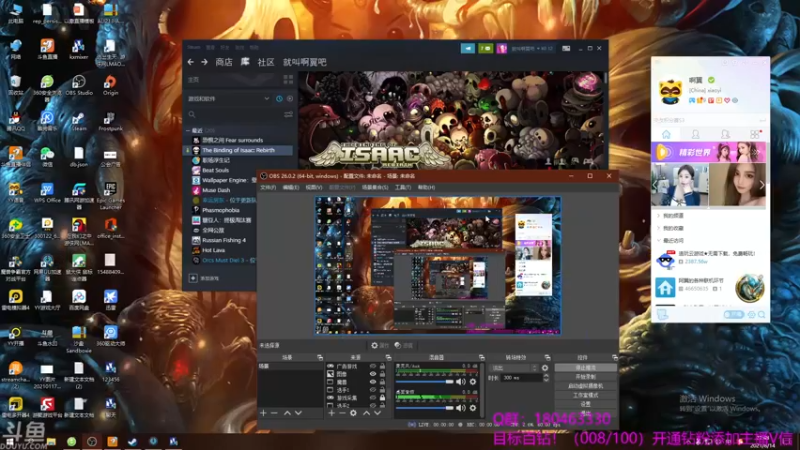Mute second audio mixer channel speaker
Image resolution: width=800 pixels, height=450 pixels.
(x=461, y=408)
